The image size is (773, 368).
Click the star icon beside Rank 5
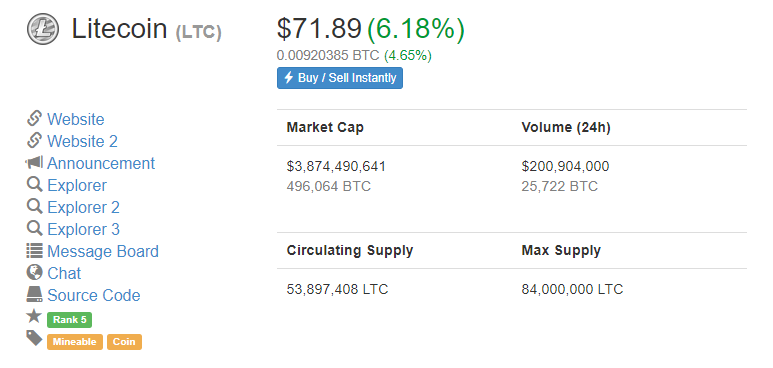pyautogui.click(x=35, y=316)
